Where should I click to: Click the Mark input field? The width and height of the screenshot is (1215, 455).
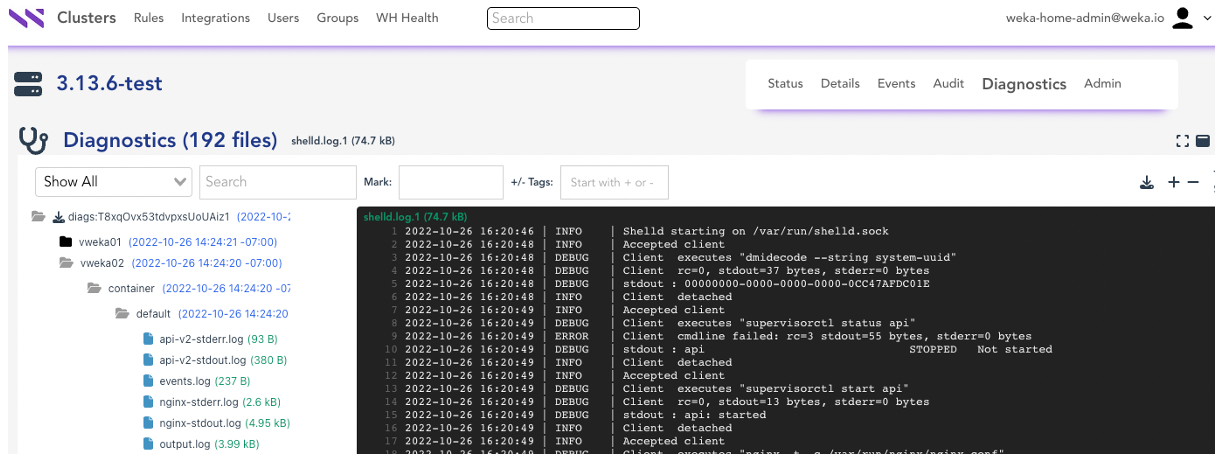pos(450,182)
